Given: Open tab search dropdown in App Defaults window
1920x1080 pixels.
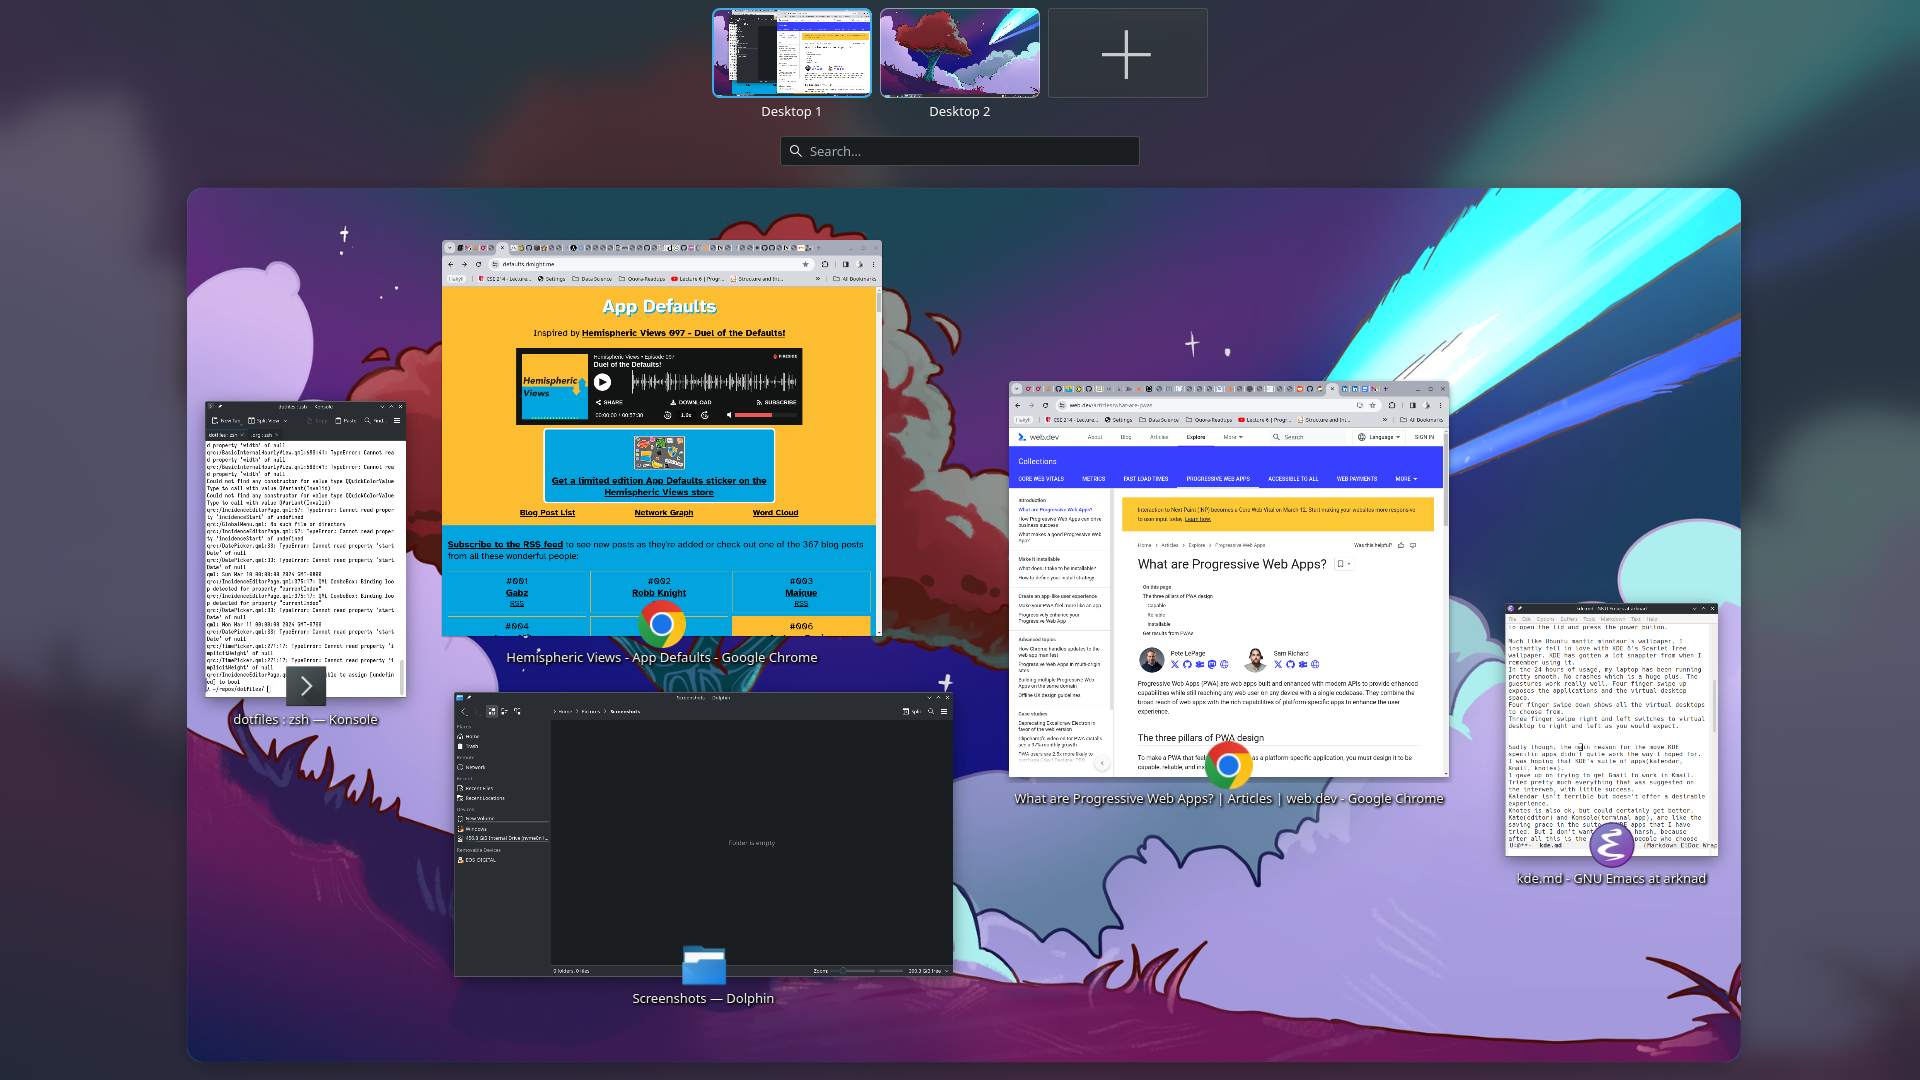Looking at the screenshot, I should [449, 247].
